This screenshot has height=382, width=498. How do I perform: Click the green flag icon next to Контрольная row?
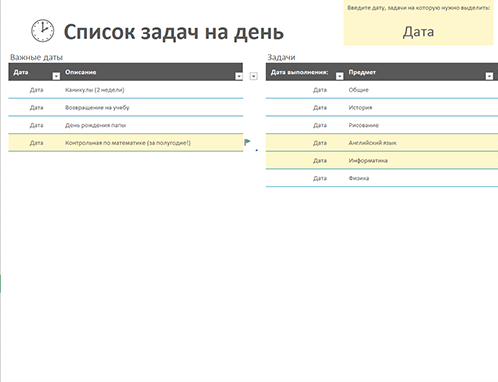click(247, 142)
